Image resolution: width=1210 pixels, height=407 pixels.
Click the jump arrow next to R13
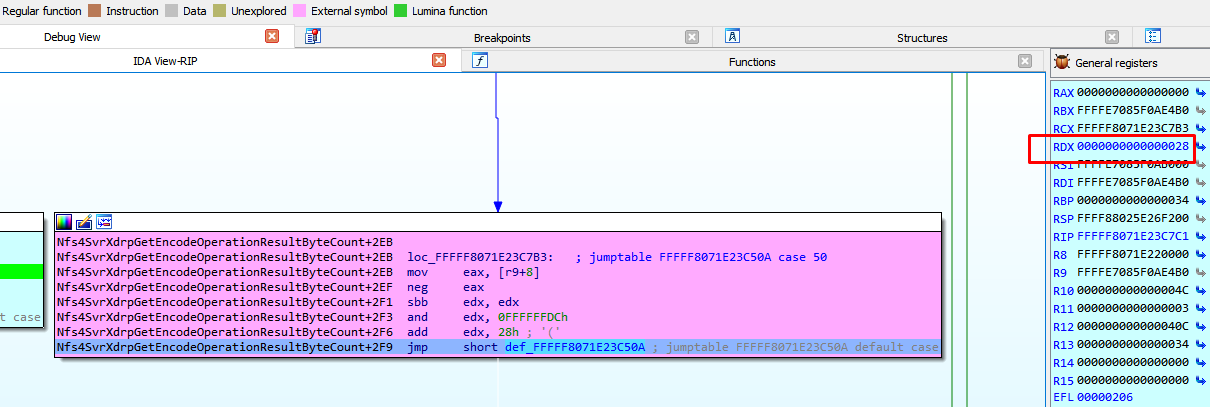pyautogui.click(x=1201, y=344)
